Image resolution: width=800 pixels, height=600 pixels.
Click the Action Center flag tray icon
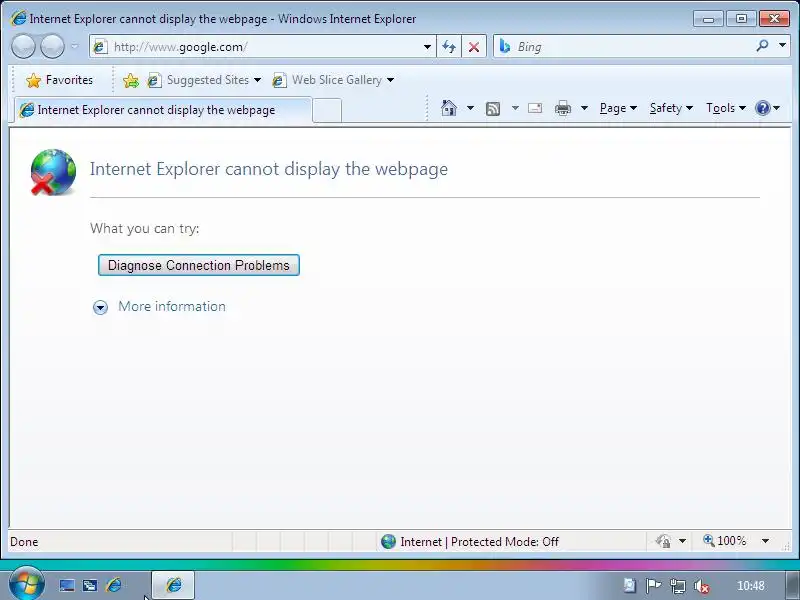click(x=653, y=586)
